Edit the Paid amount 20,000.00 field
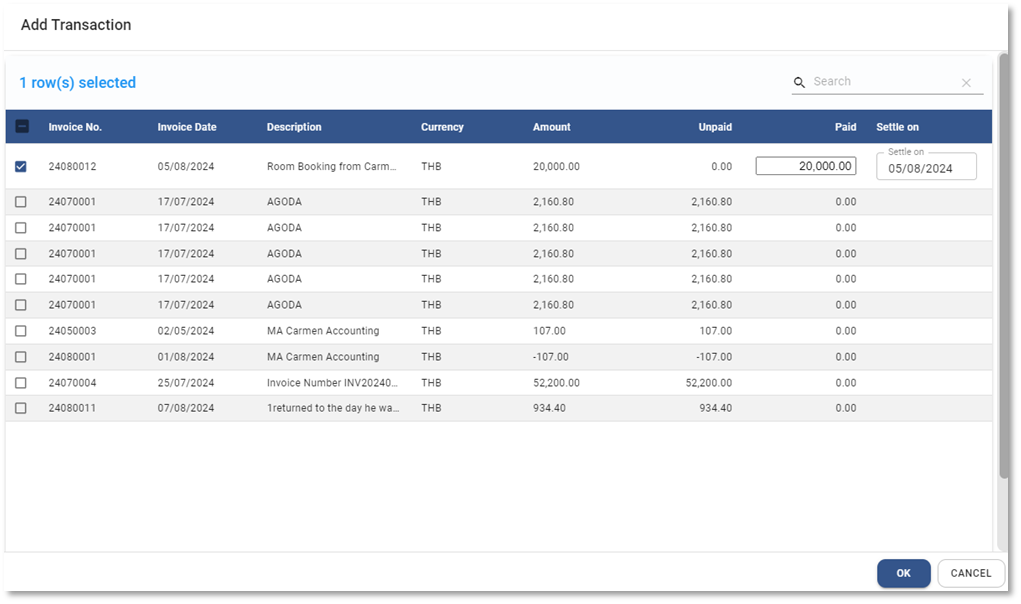The width and height of the screenshot is (1021, 604). pyautogui.click(x=806, y=167)
